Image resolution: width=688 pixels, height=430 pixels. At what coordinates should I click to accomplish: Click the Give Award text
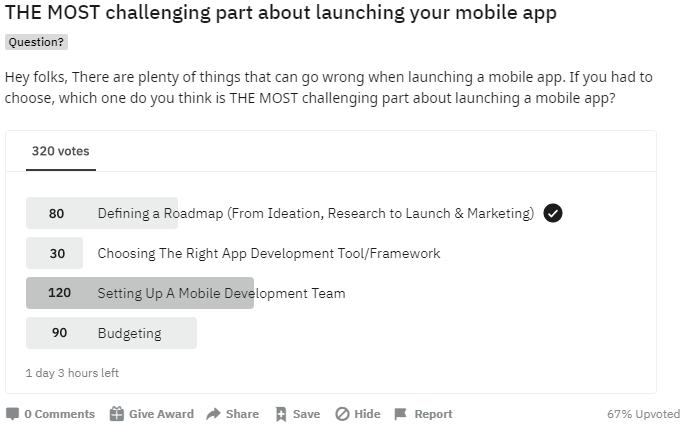(161, 414)
